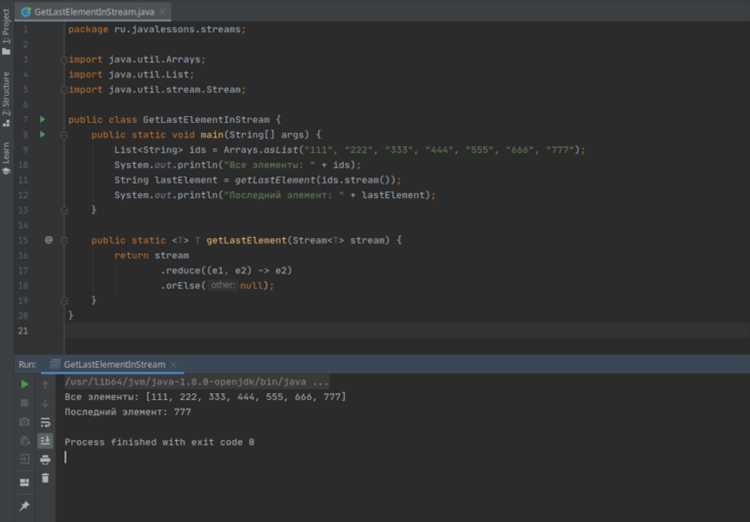
Task: Collapse the main method fold marker
Action: [x=64, y=135]
